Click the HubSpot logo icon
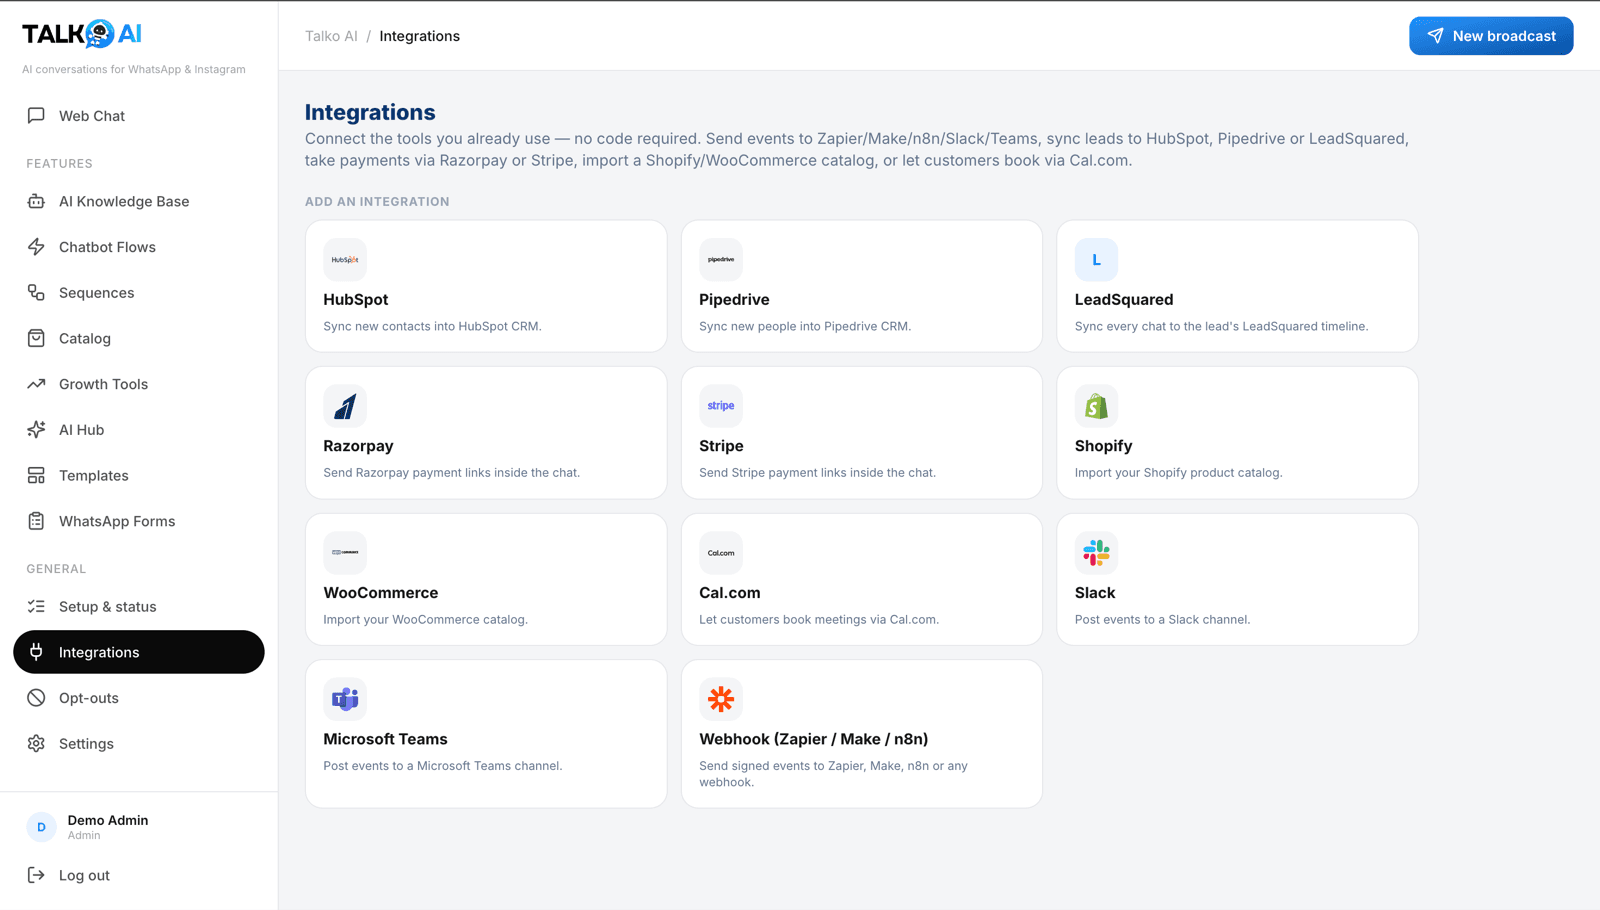1600x910 pixels. tap(345, 260)
